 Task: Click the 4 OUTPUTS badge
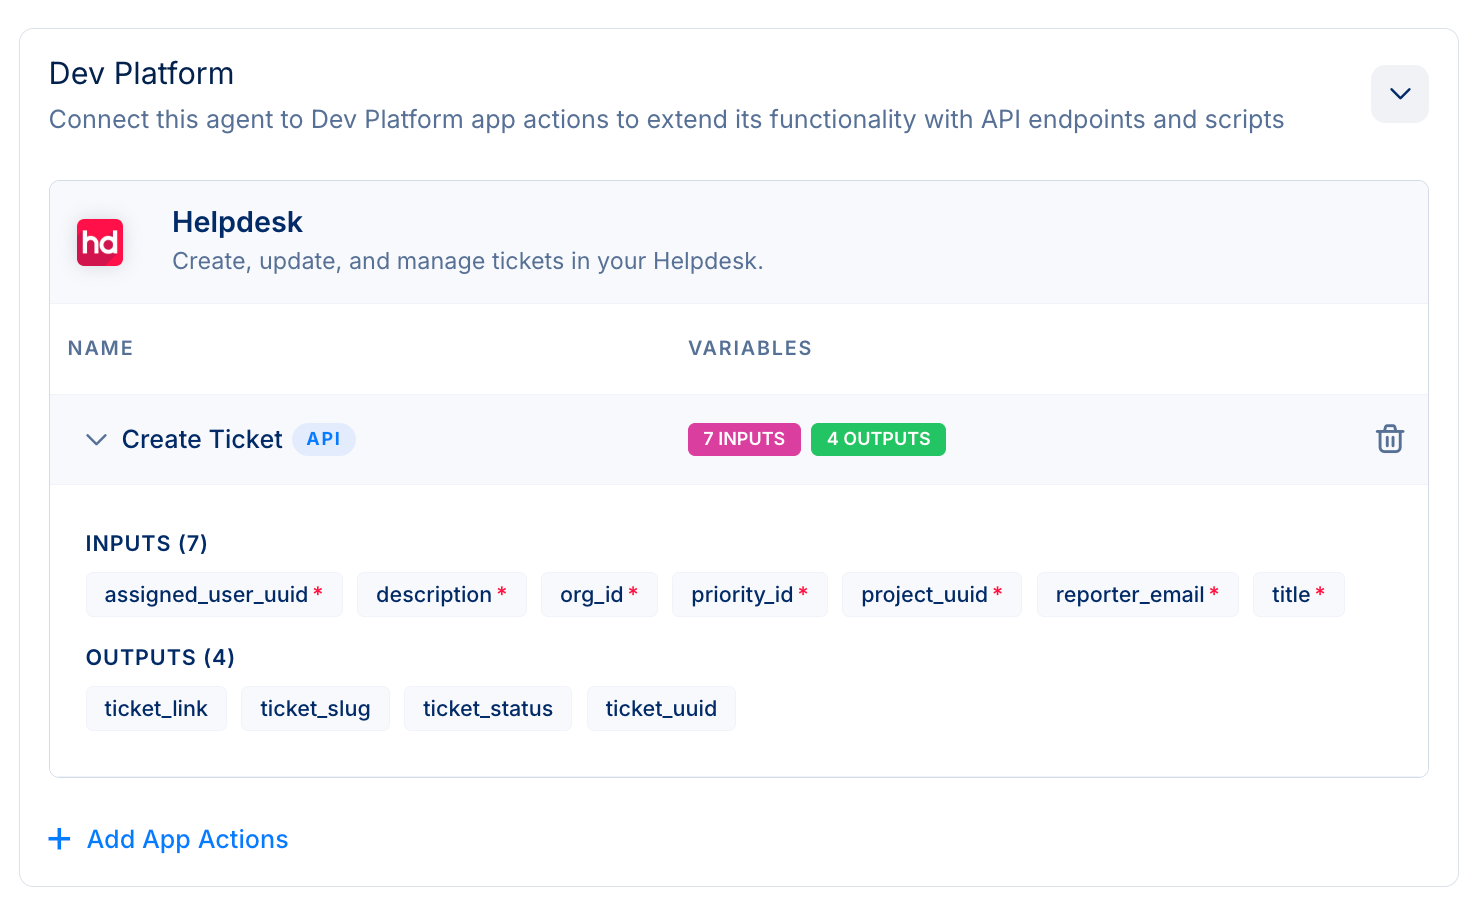pos(877,439)
